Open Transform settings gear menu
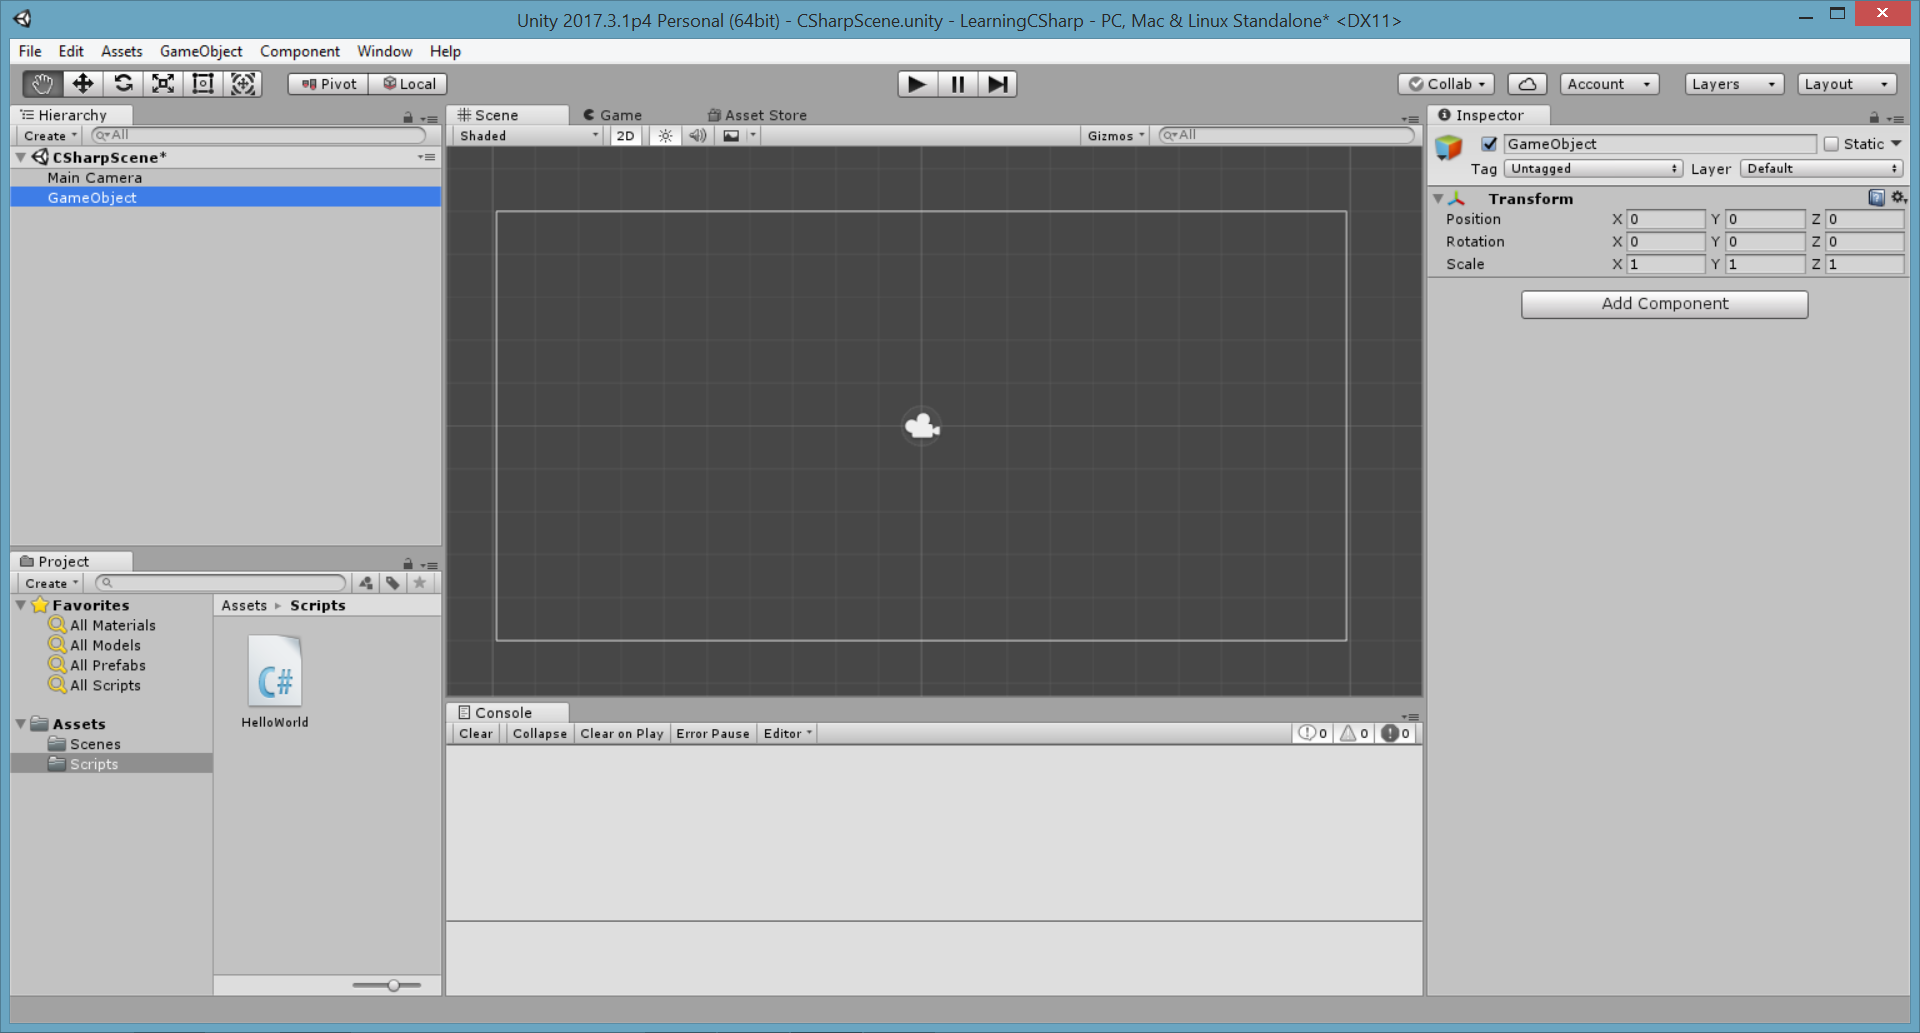 tap(1898, 198)
